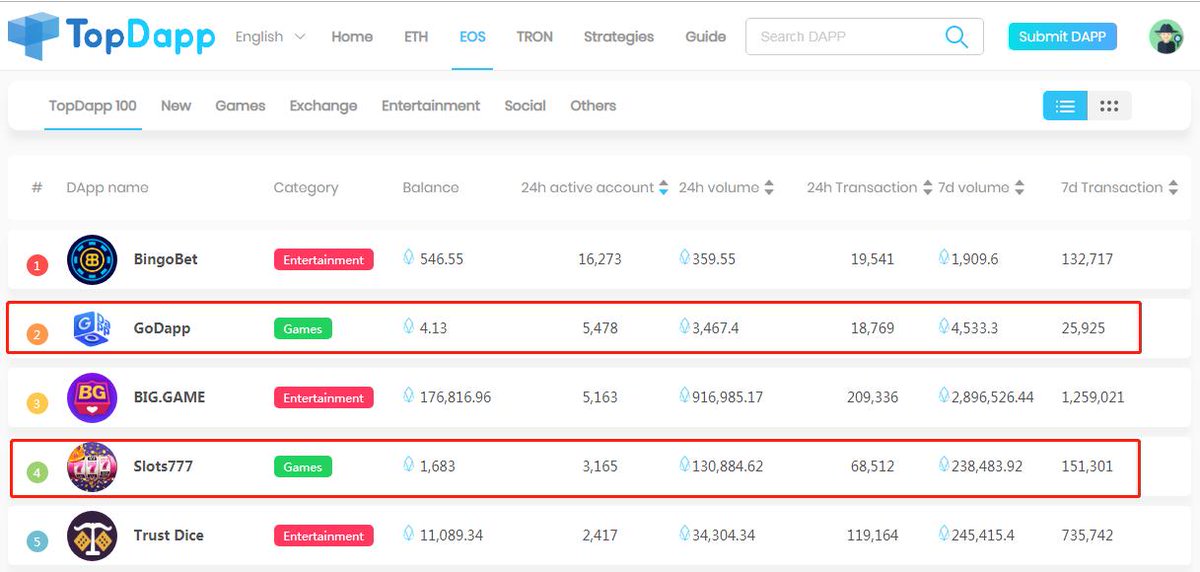Click BingoBet 7d transaction value 132,717

click(1087, 259)
